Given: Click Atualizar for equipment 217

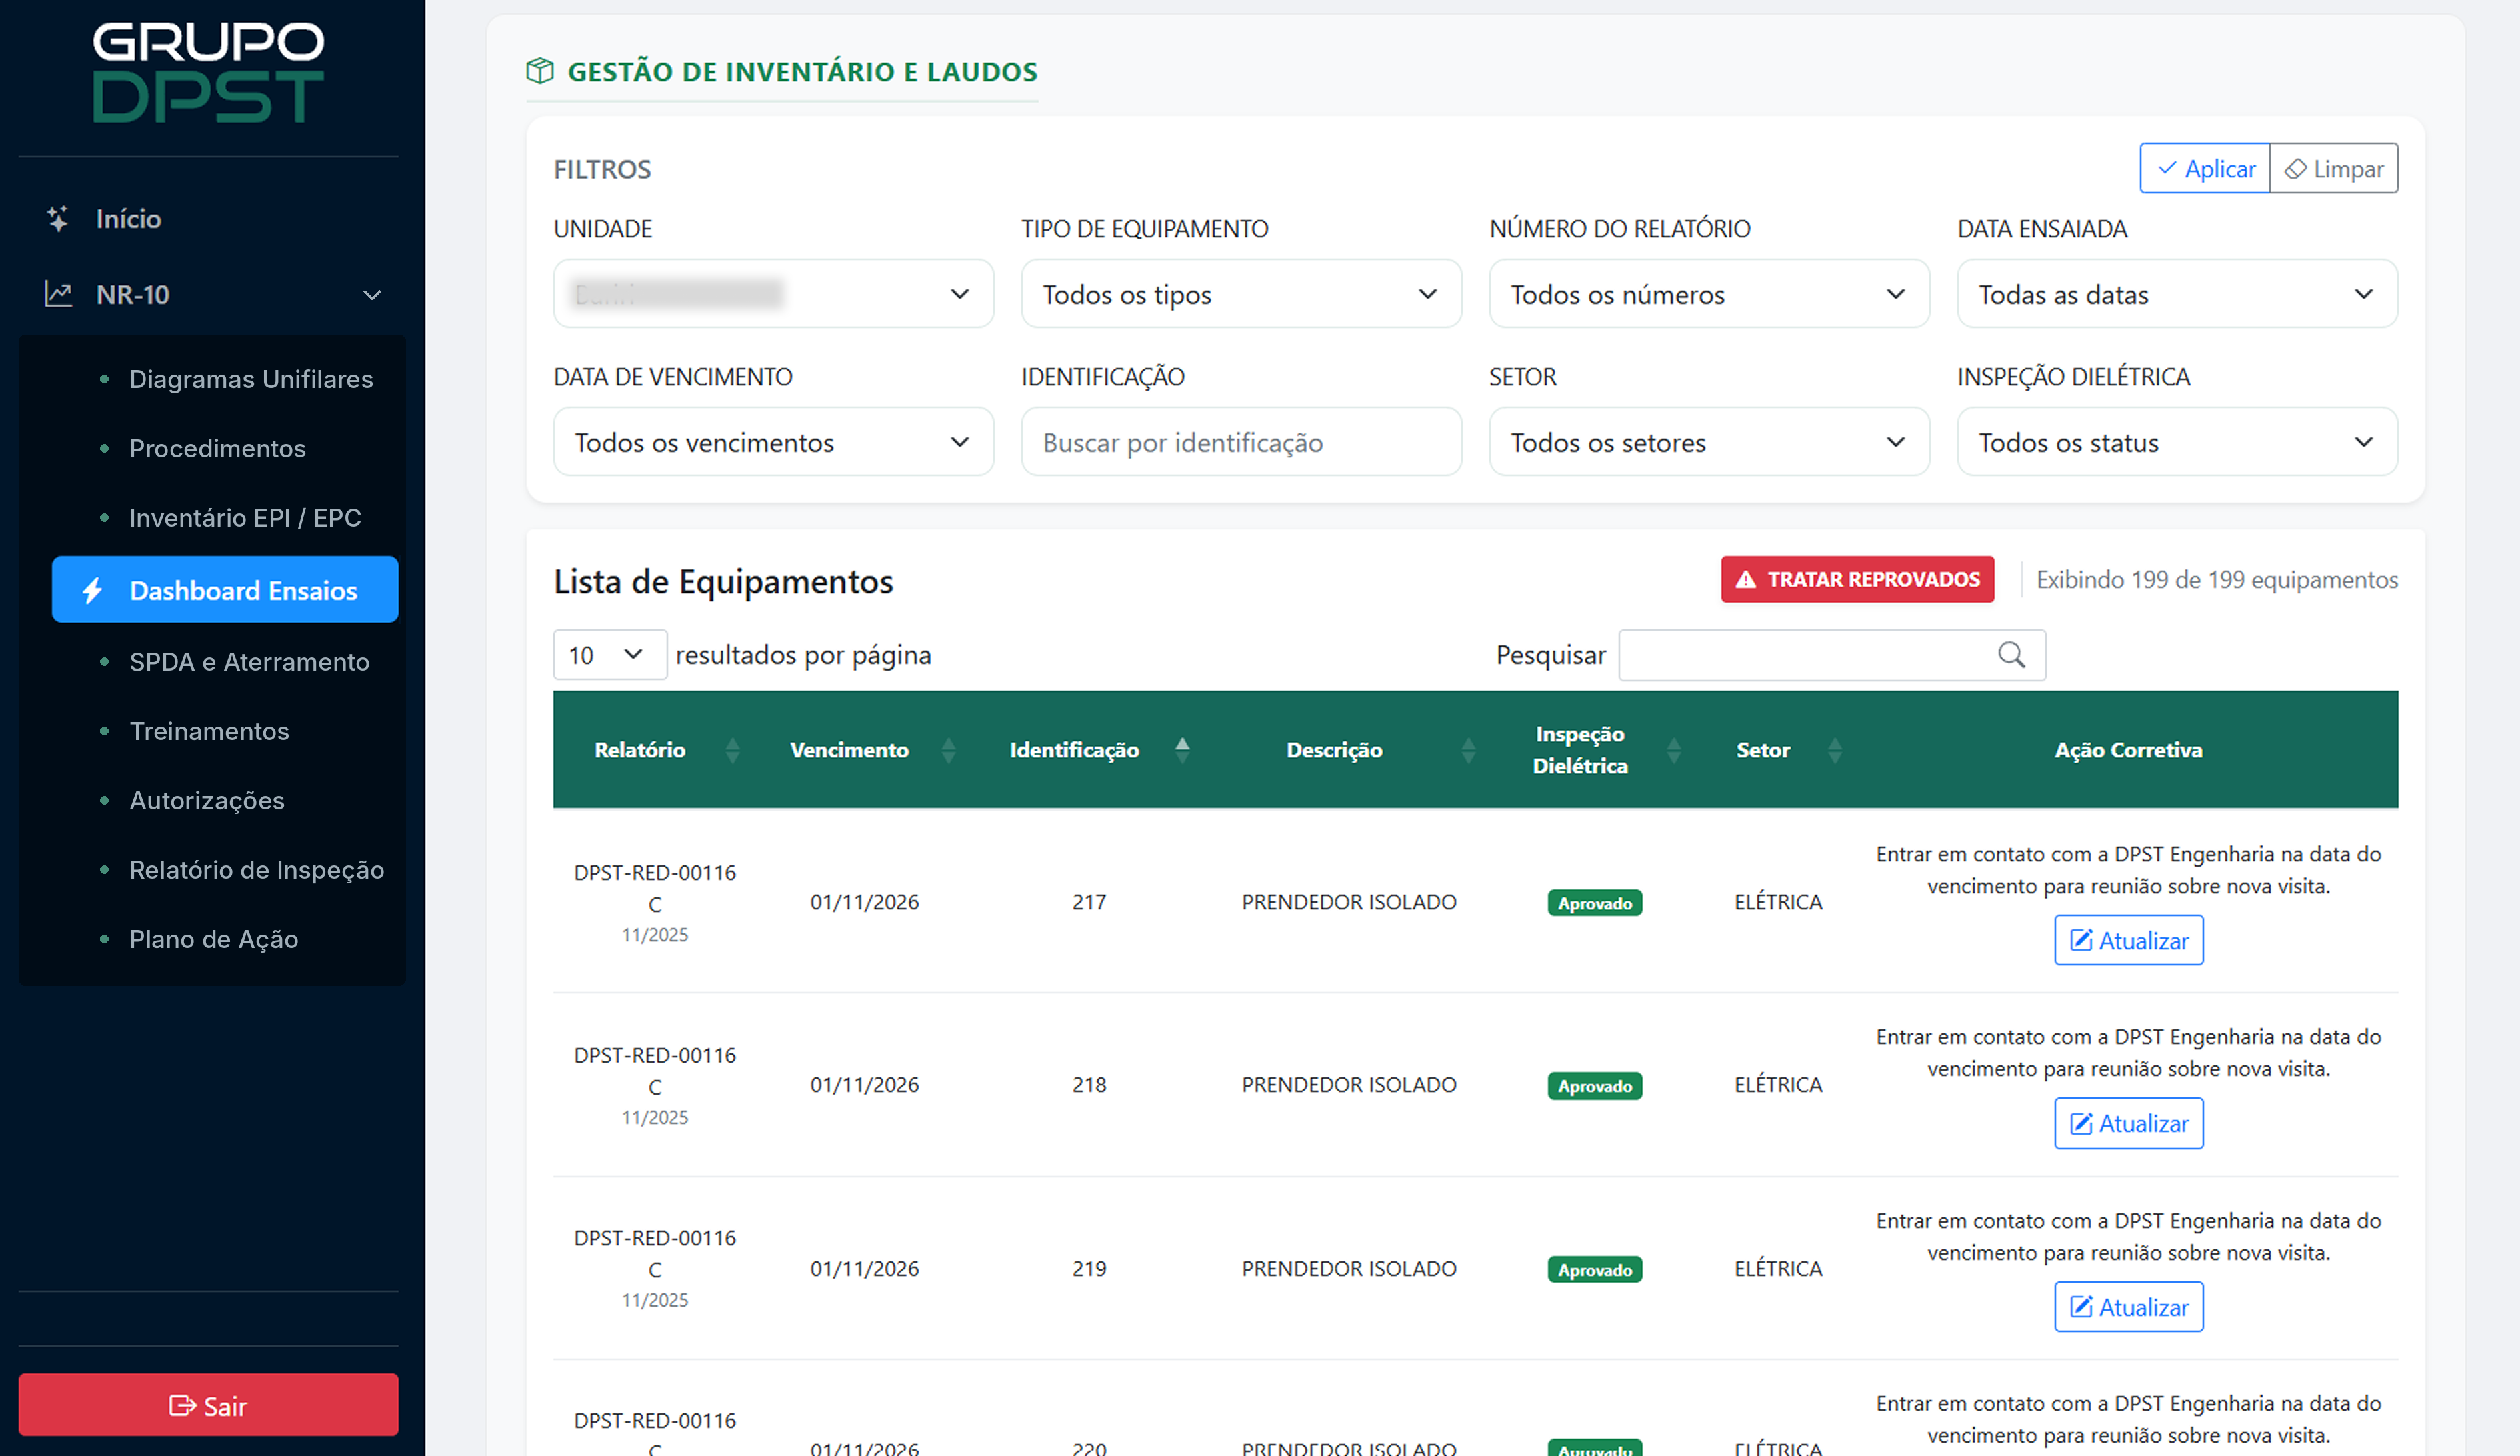Looking at the screenshot, I should tap(2129, 940).
